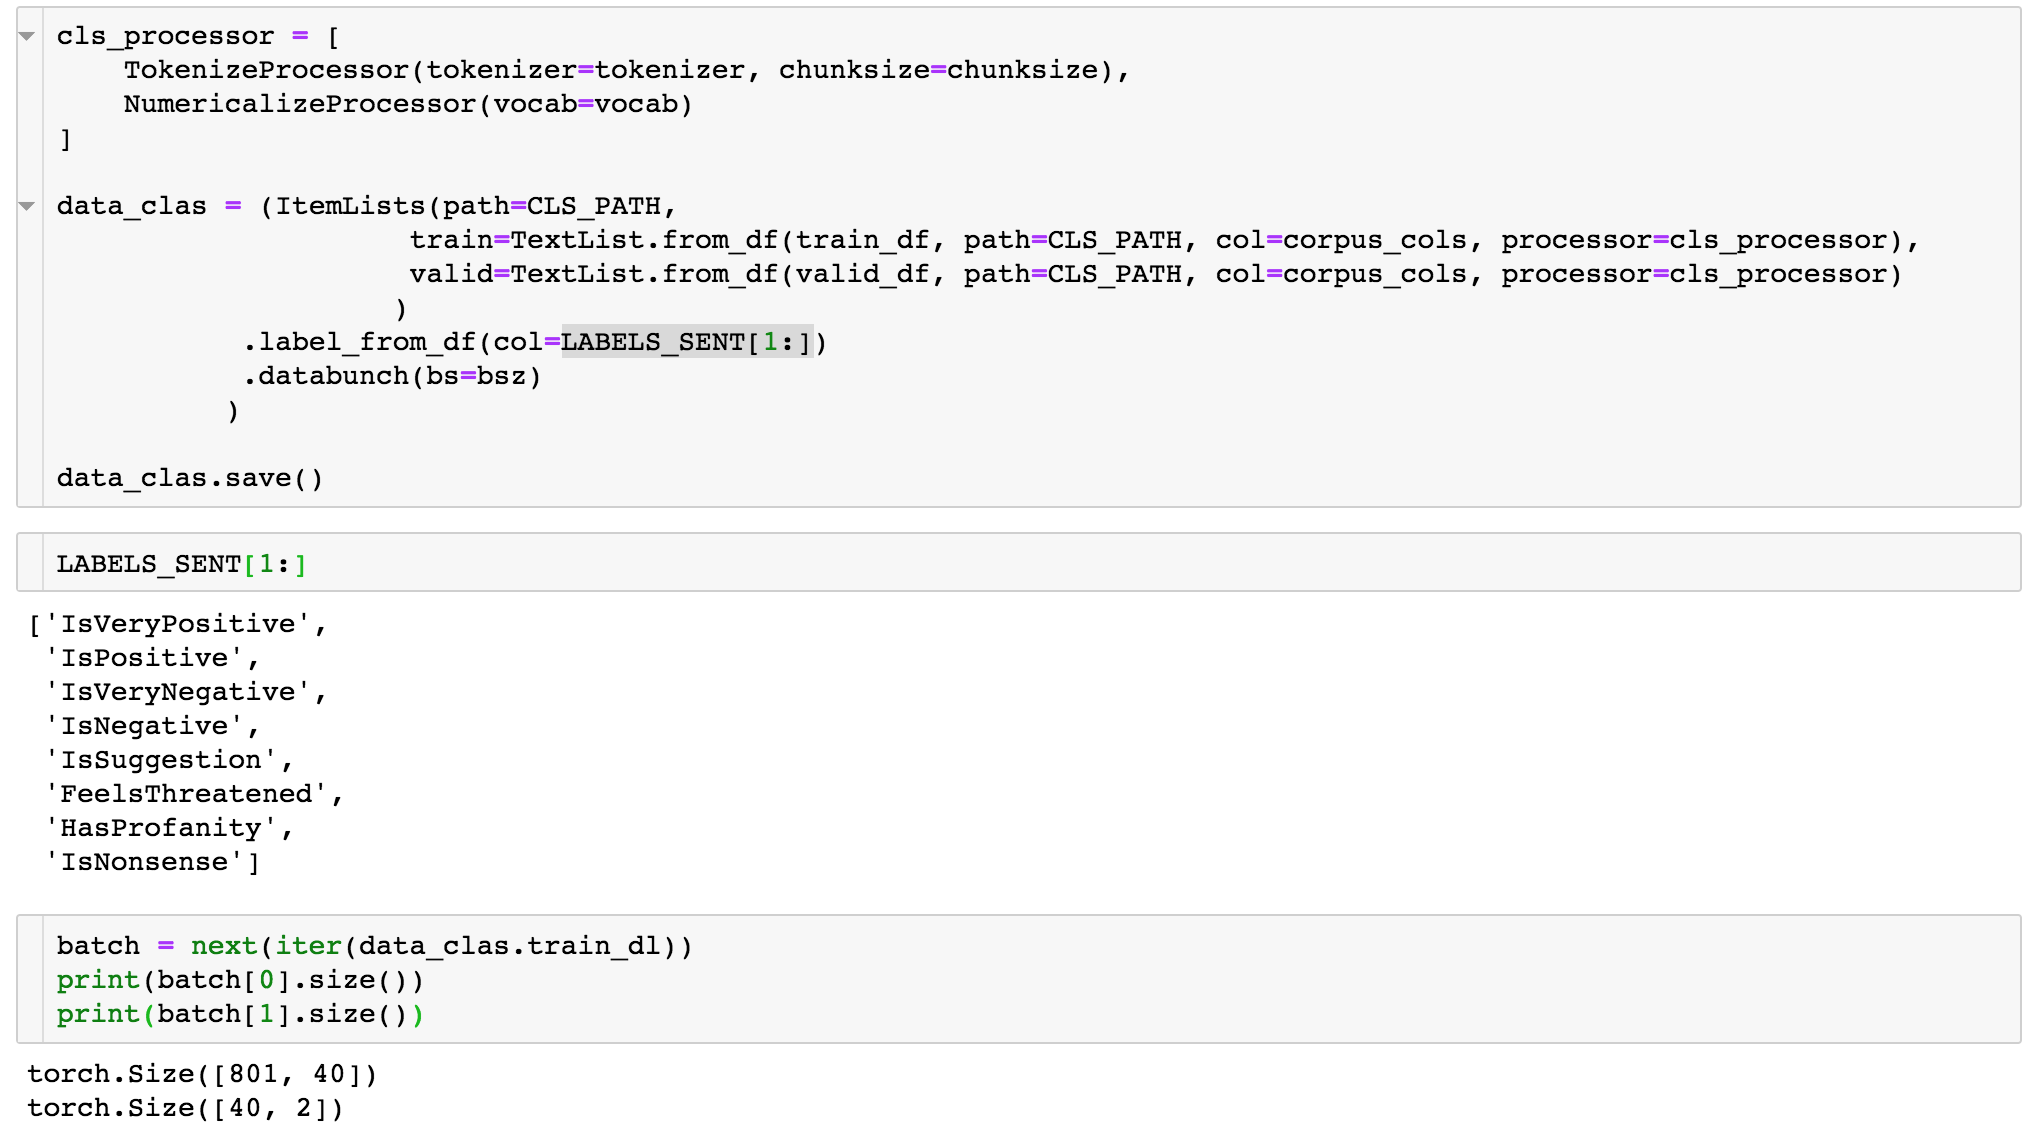The height and width of the screenshot is (1148, 2044).
Task: Click the 'IsSuggestion' output entry
Action: point(162,760)
